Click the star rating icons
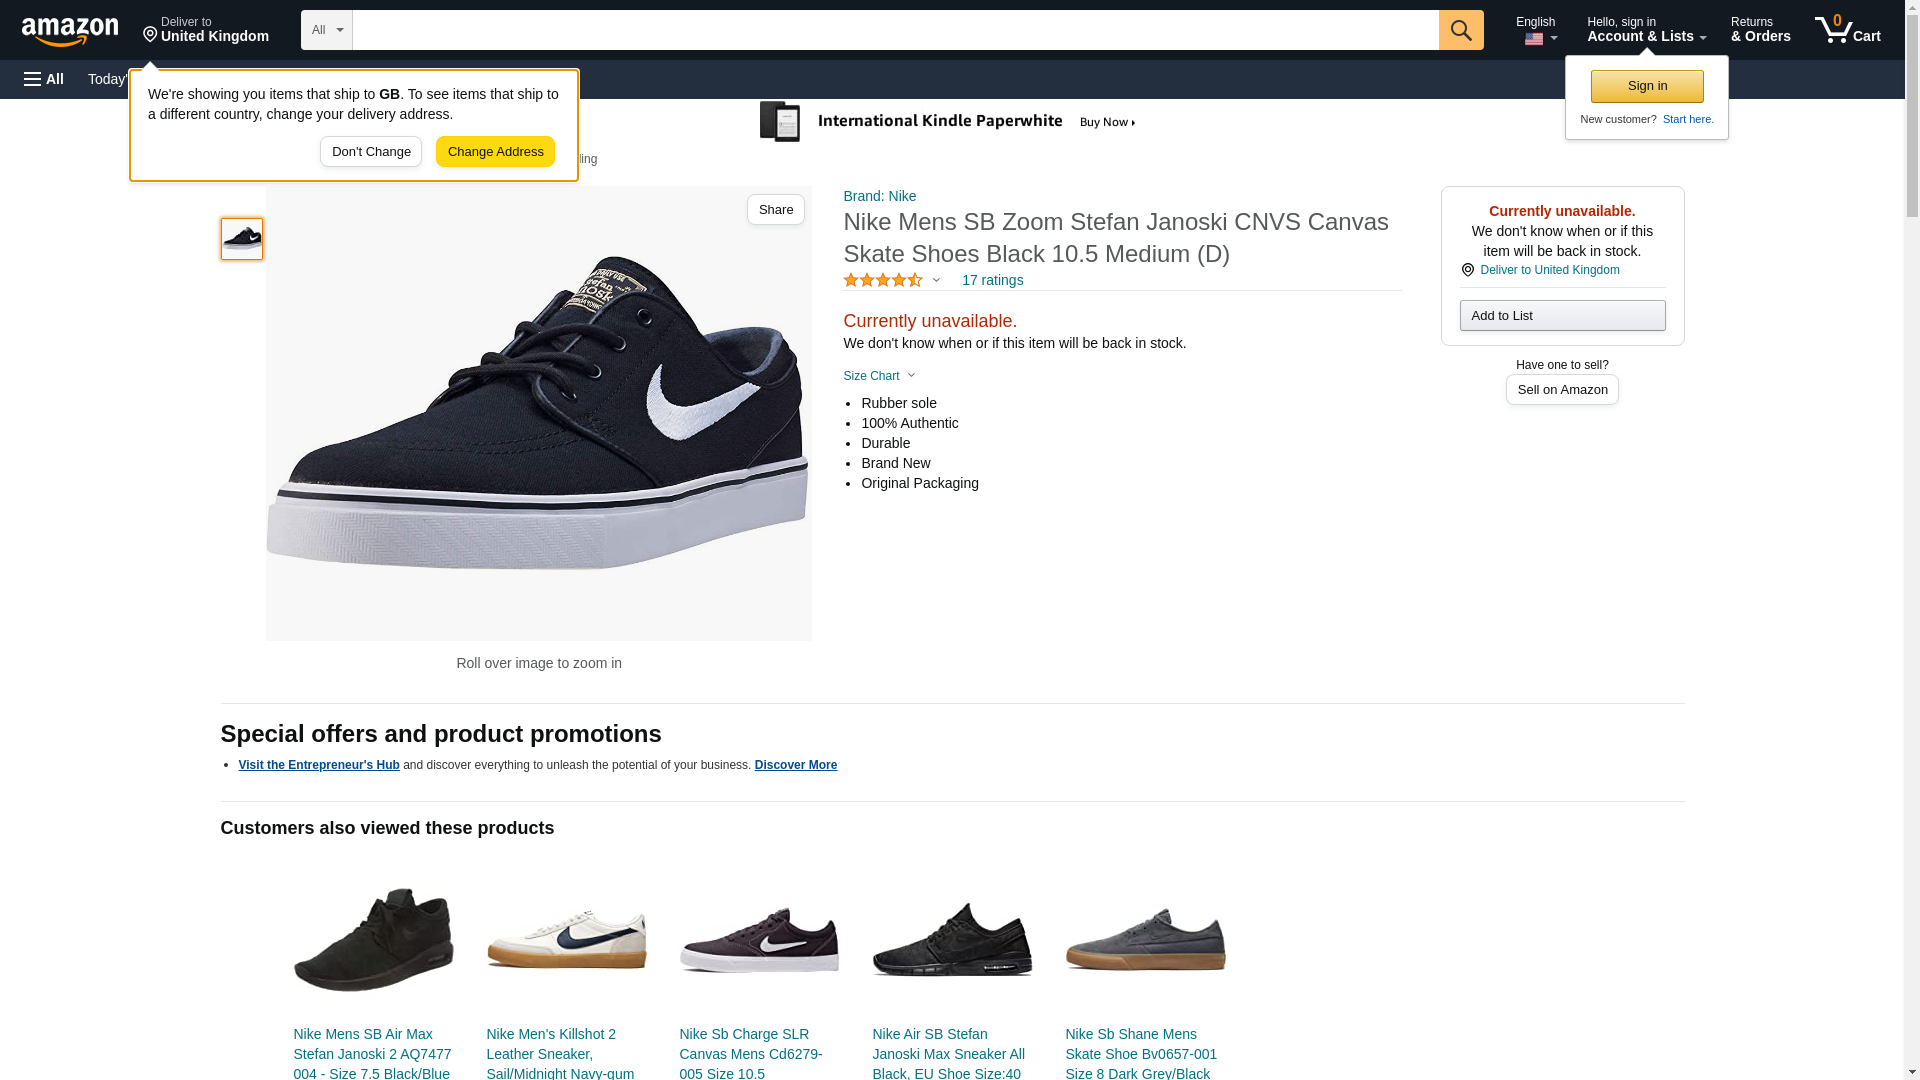Image resolution: width=1920 pixels, height=1080 pixels. tap(883, 281)
